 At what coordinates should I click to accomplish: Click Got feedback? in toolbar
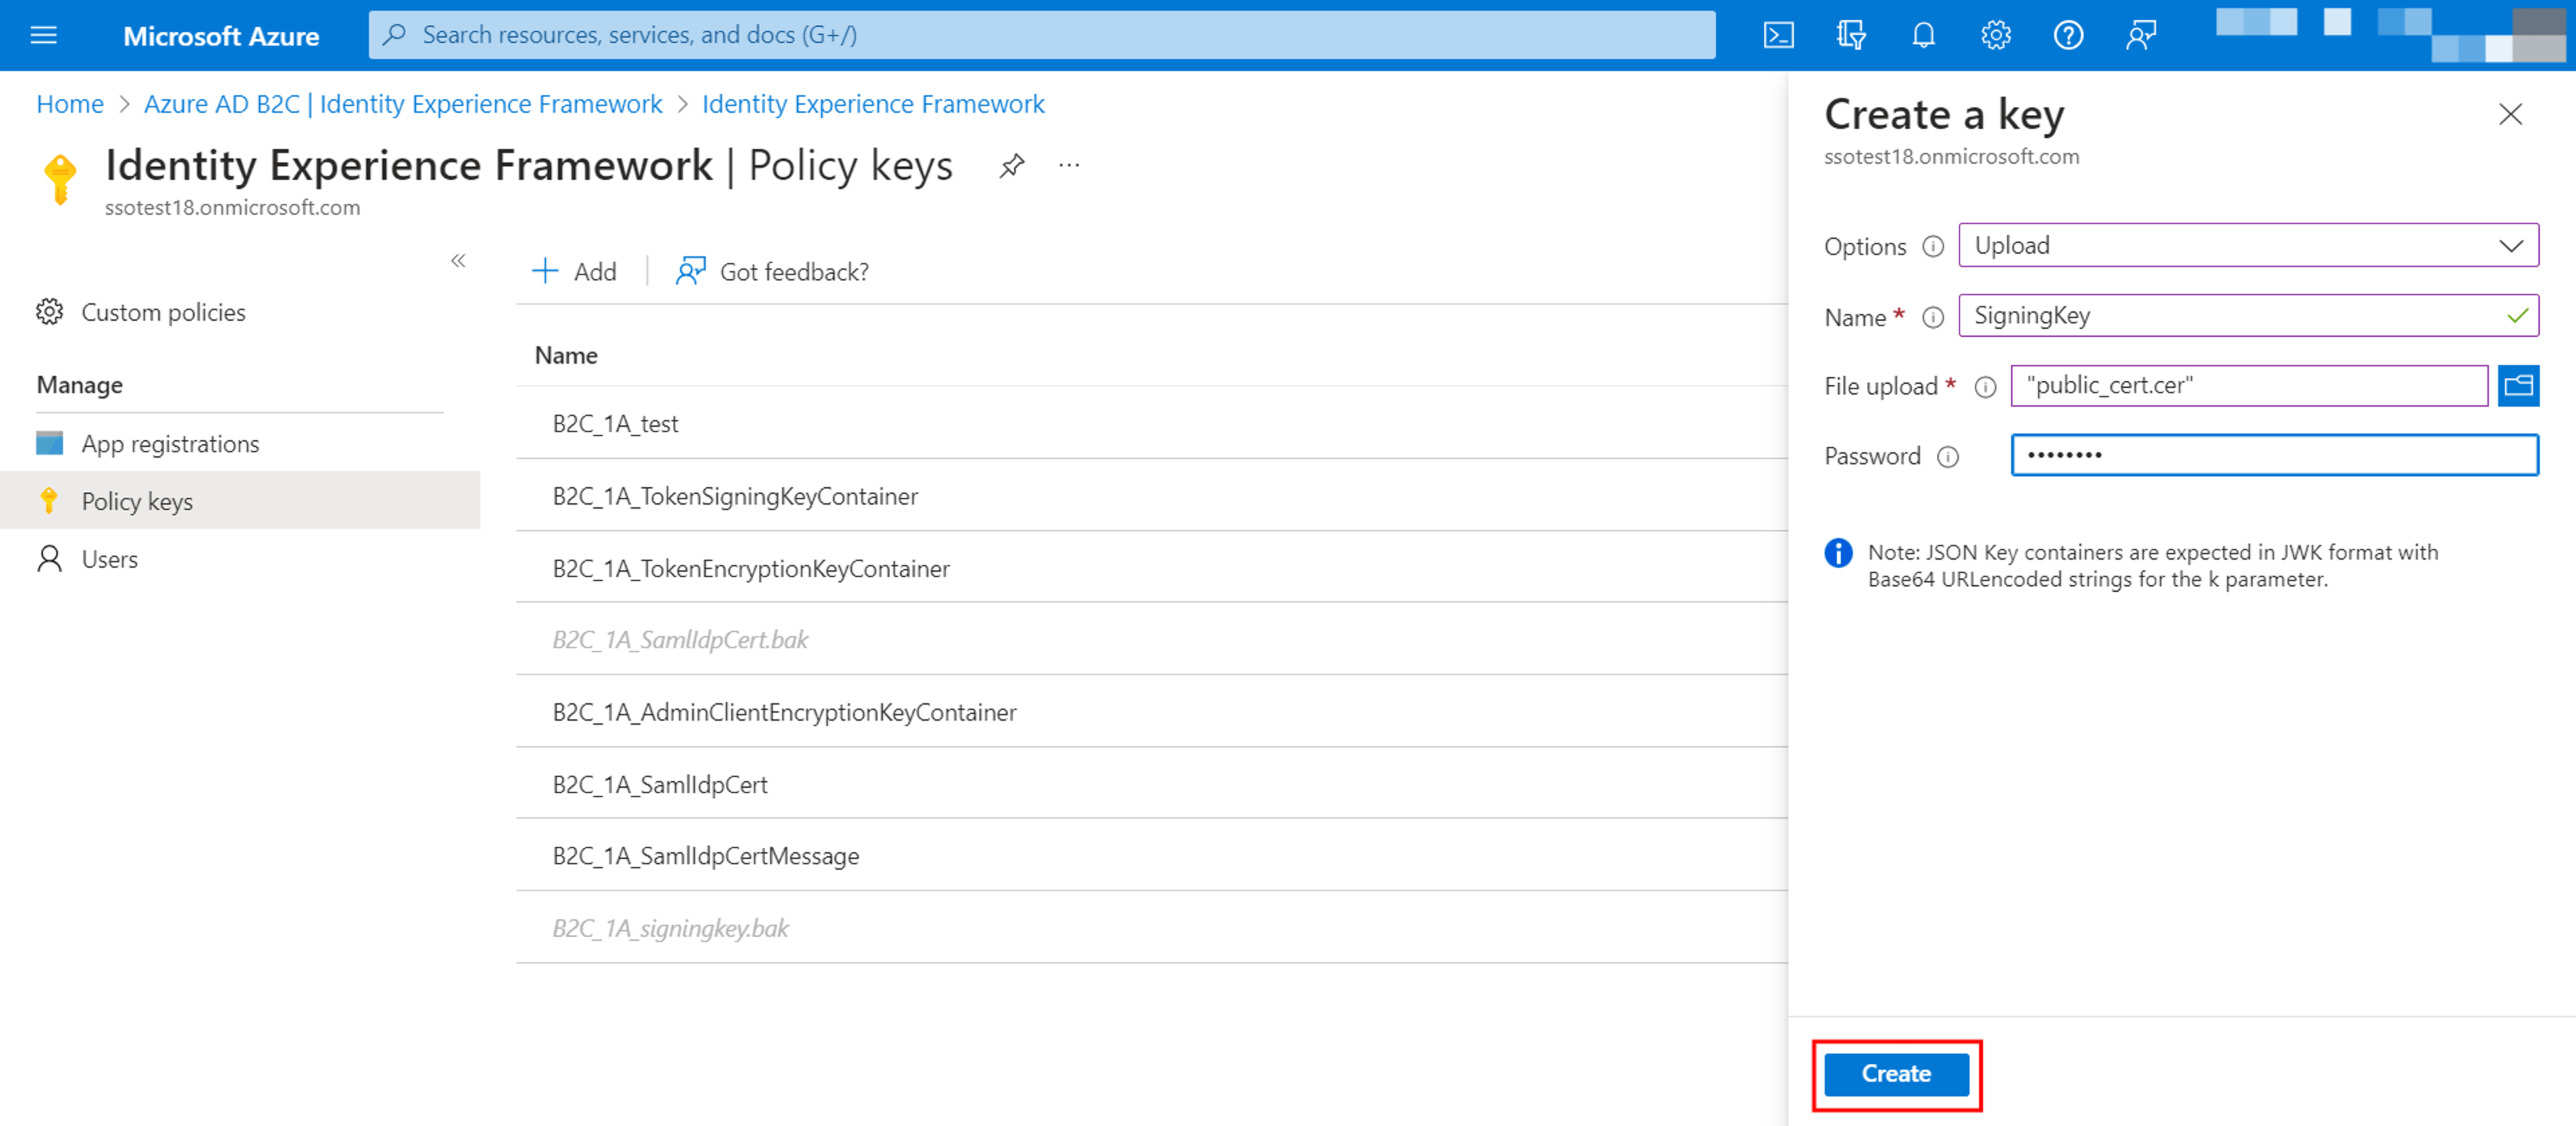pos(772,272)
